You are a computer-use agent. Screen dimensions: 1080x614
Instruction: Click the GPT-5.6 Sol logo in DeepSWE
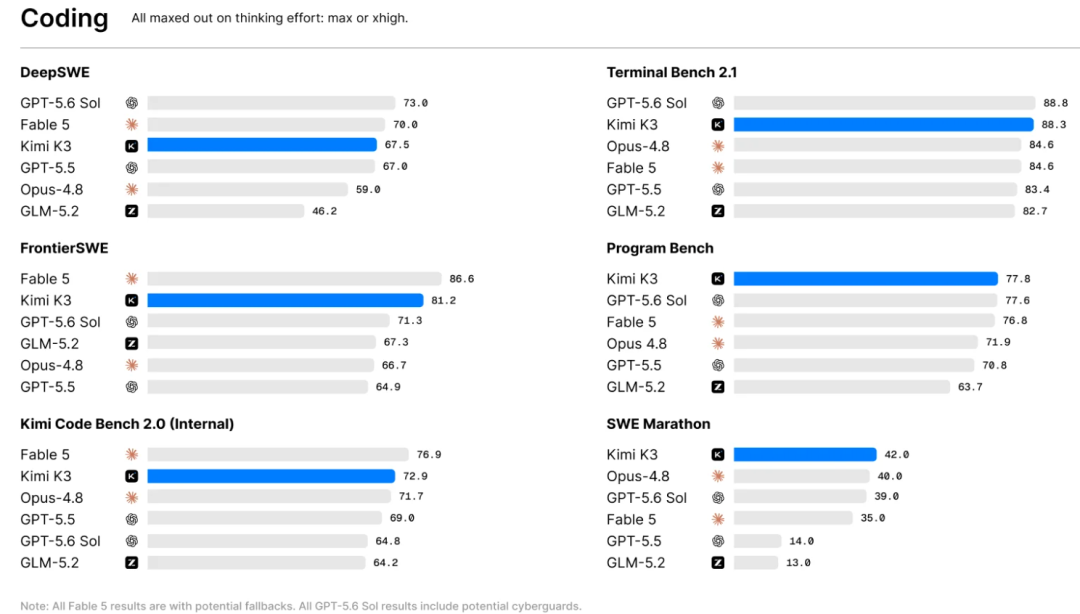pos(132,103)
